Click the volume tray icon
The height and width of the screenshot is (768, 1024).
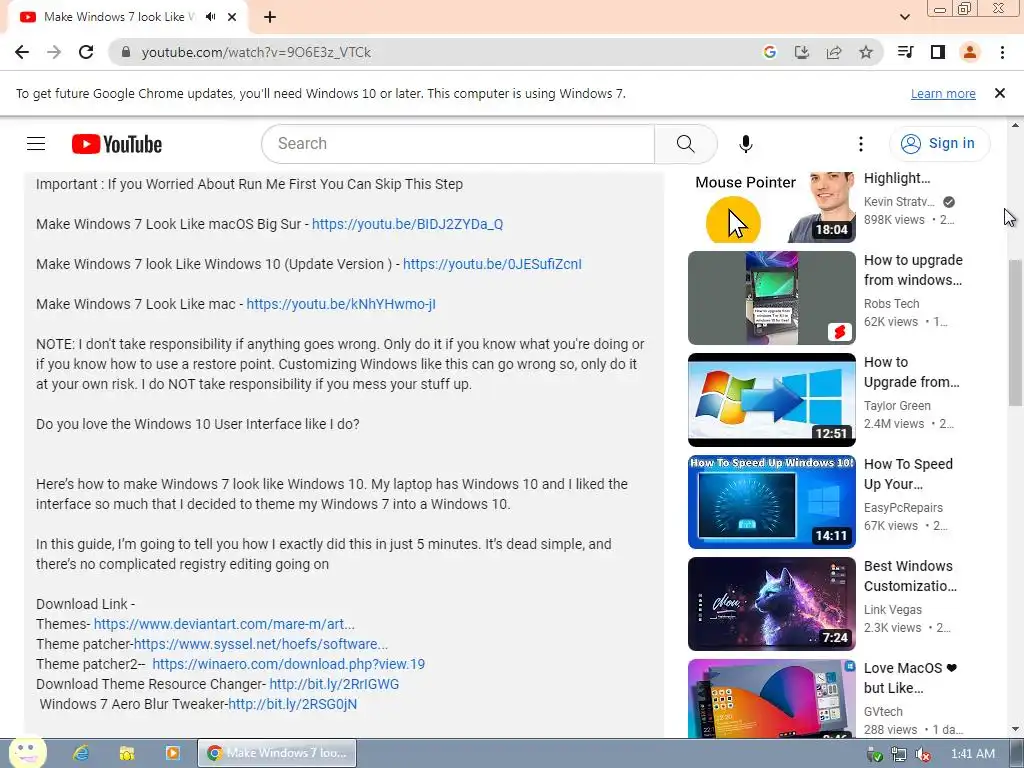point(923,754)
